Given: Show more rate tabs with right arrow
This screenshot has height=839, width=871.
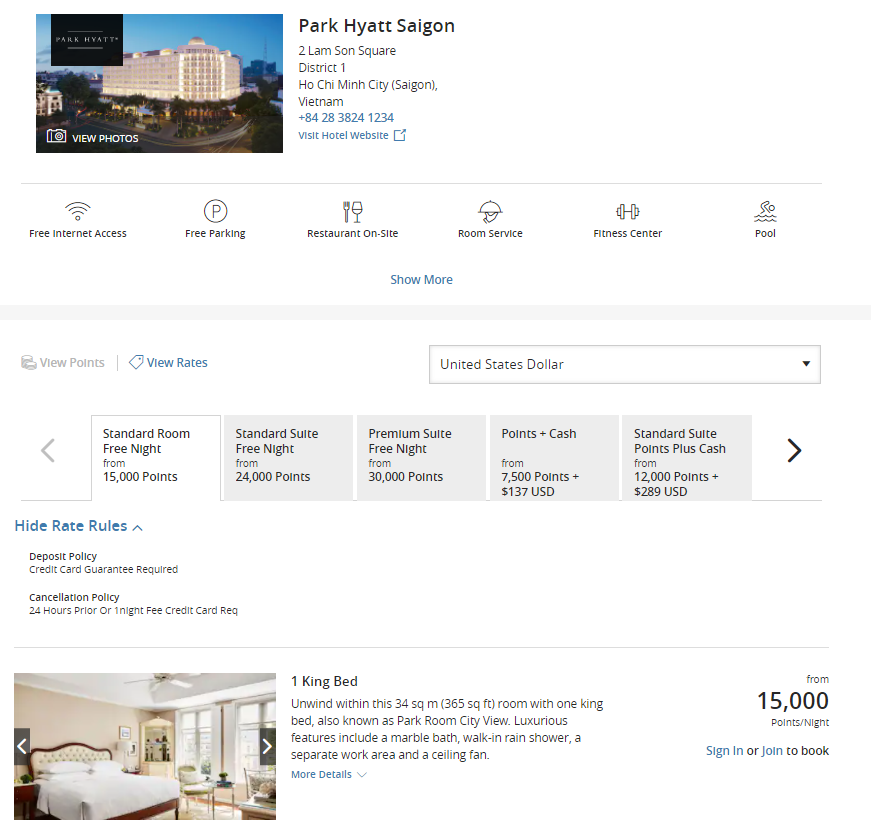Looking at the screenshot, I should 794,450.
